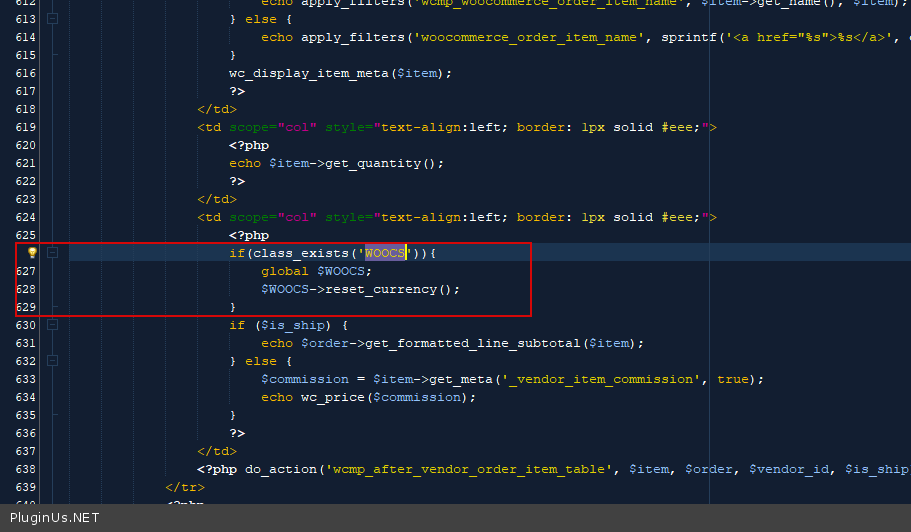Collapse the else block at line 613
Image resolution: width=911 pixels, height=532 pixels.
pyautogui.click(x=52, y=19)
